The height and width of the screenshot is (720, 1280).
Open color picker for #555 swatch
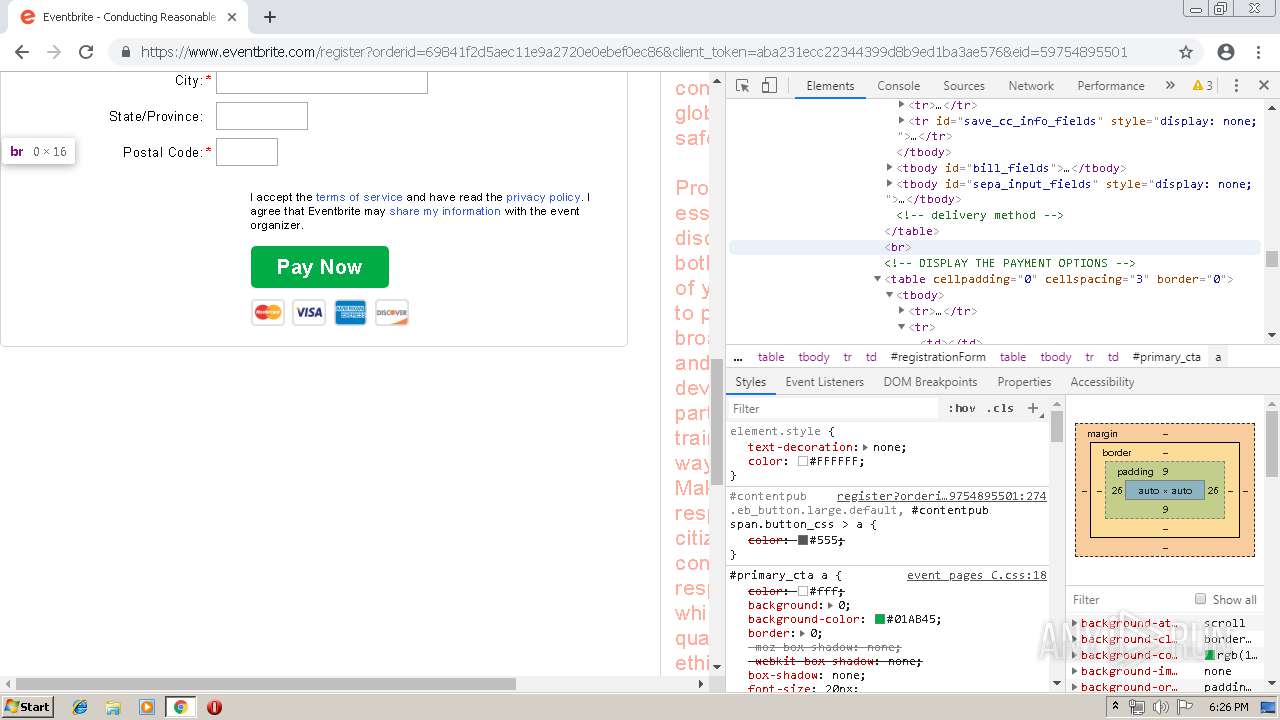coord(803,540)
